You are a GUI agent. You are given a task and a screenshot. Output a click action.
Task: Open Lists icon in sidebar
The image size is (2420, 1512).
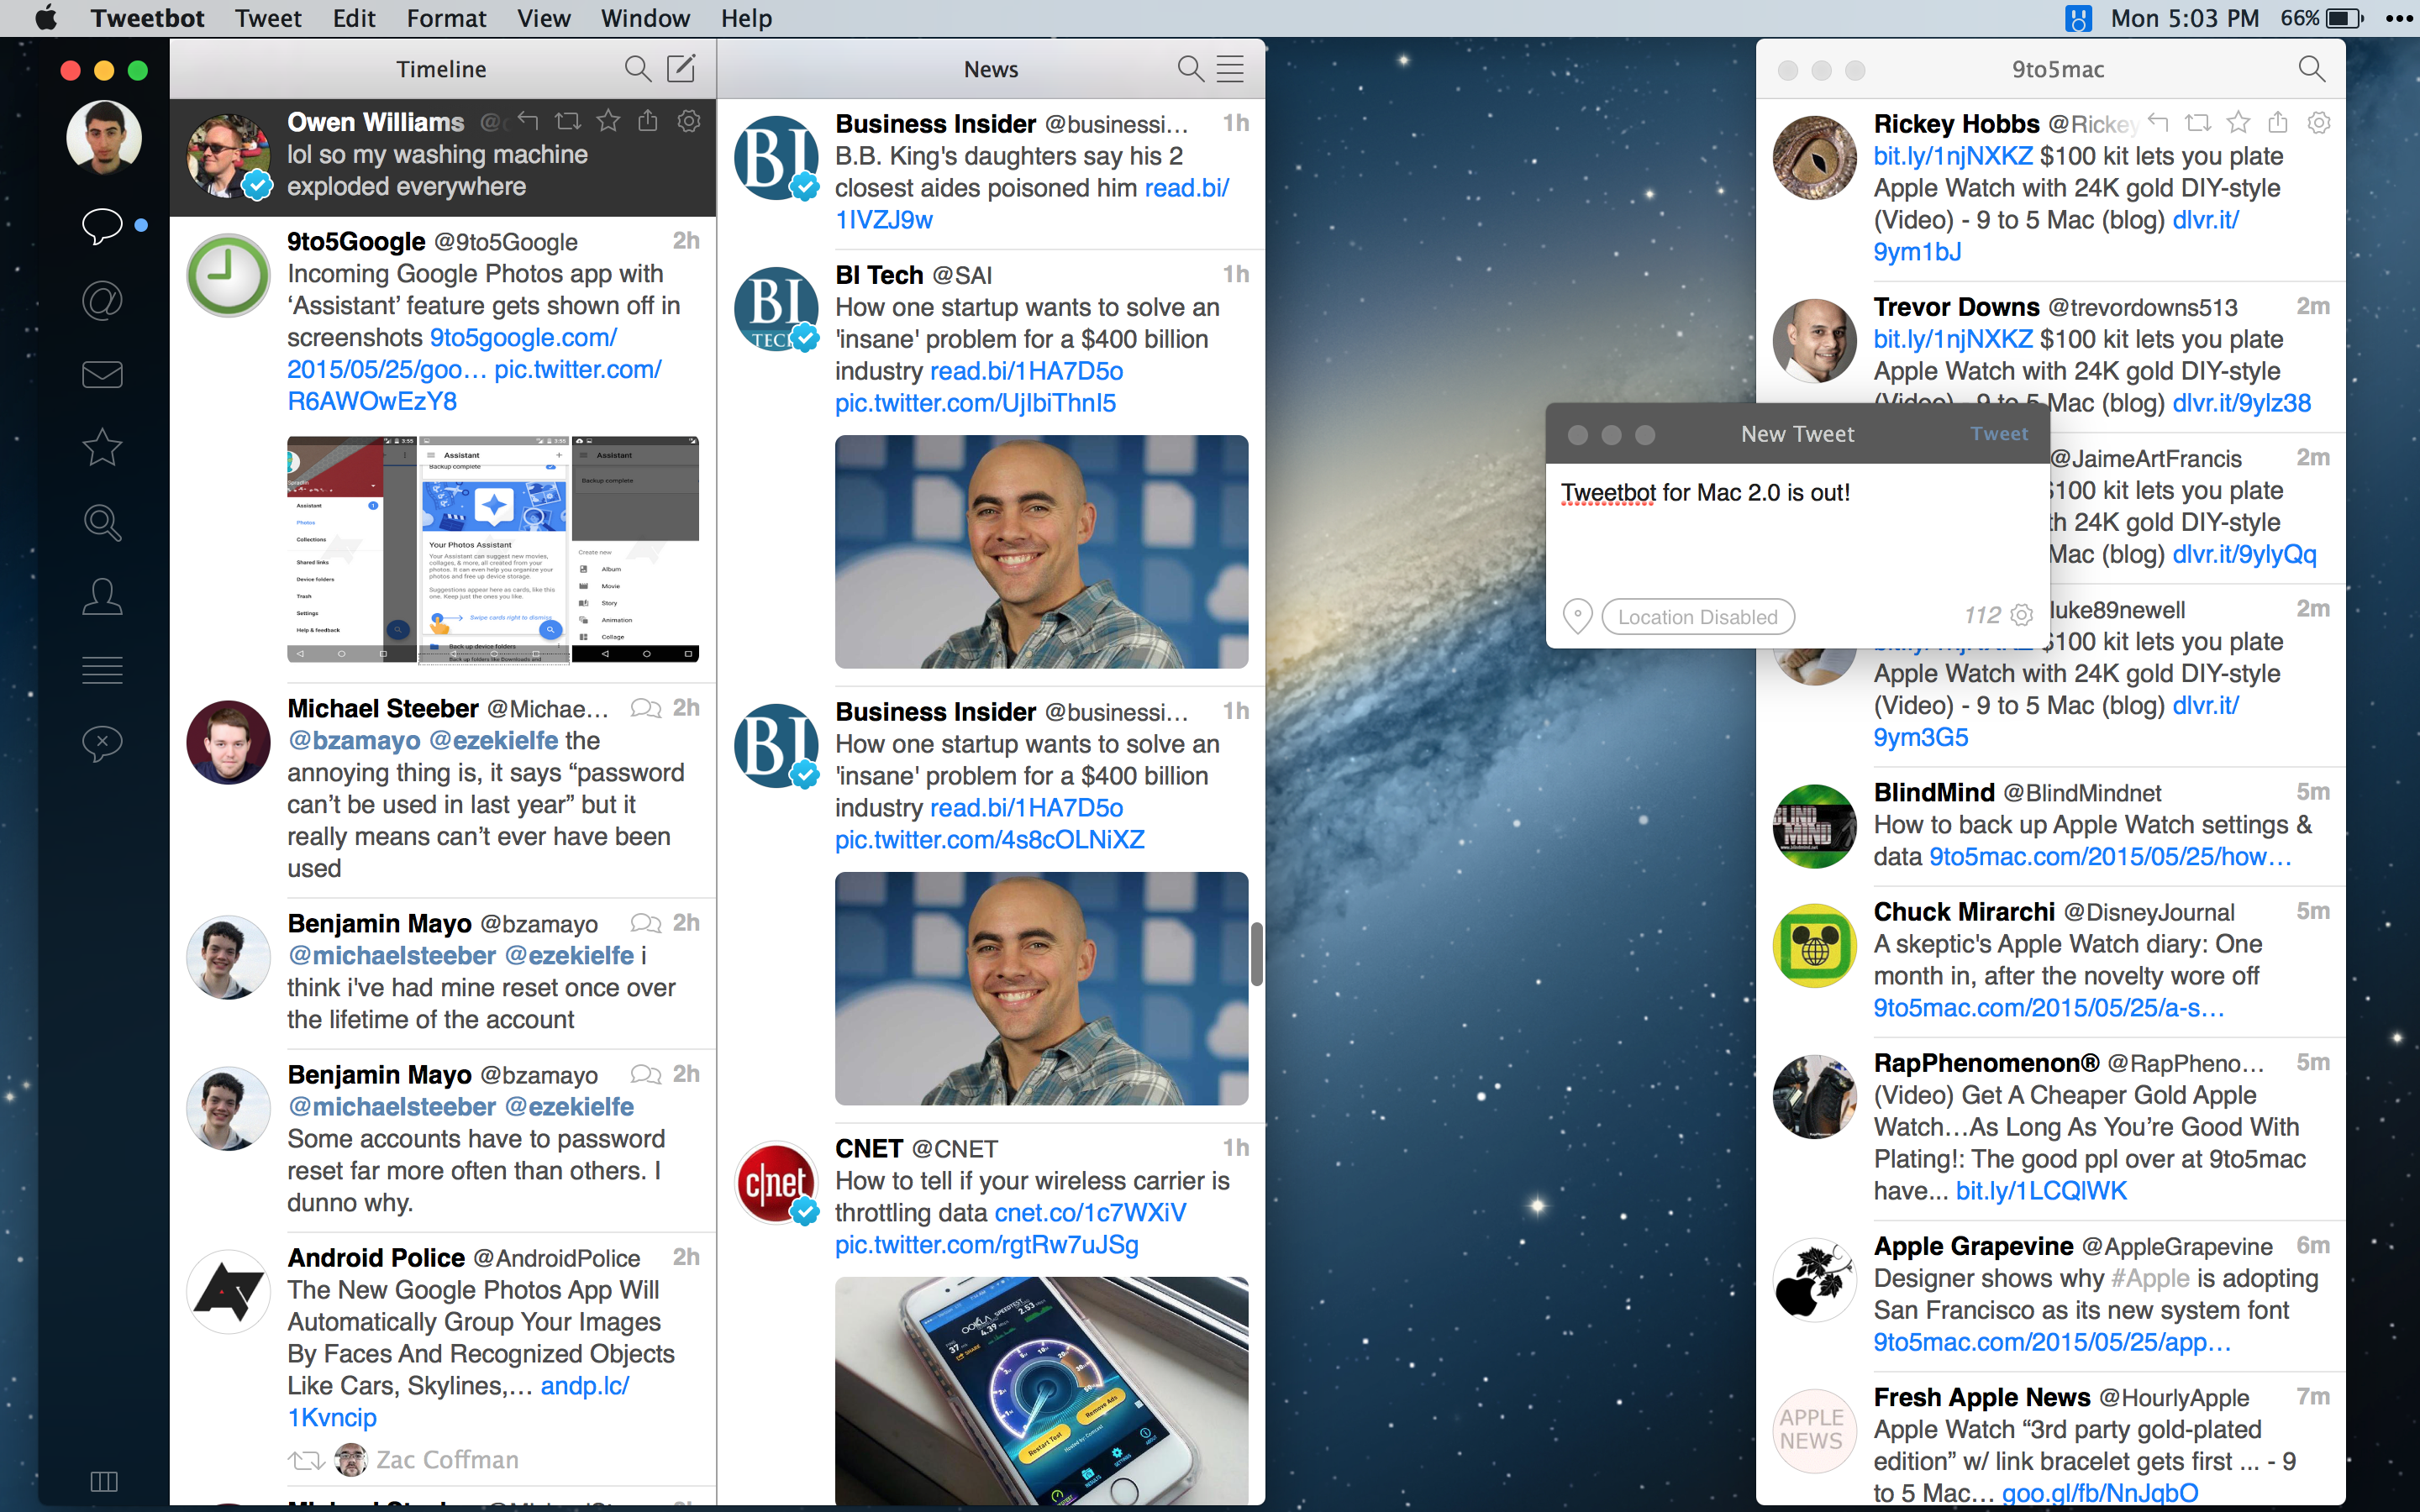coord(102,669)
